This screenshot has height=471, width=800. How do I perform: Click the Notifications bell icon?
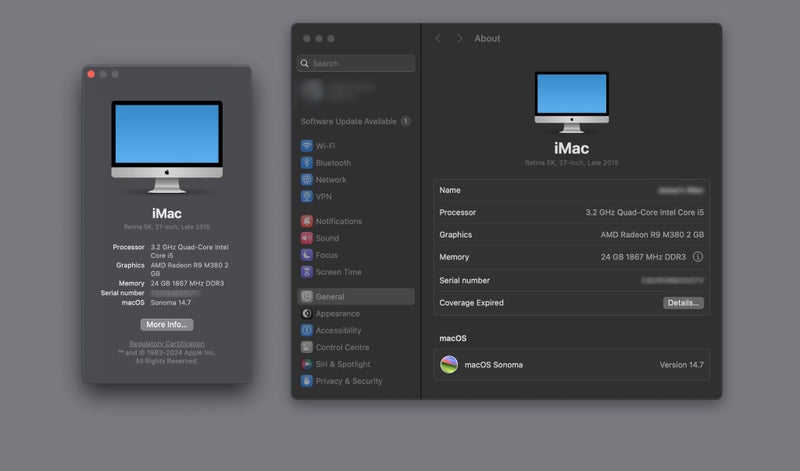pyautogui.click(x=307, y=221)
